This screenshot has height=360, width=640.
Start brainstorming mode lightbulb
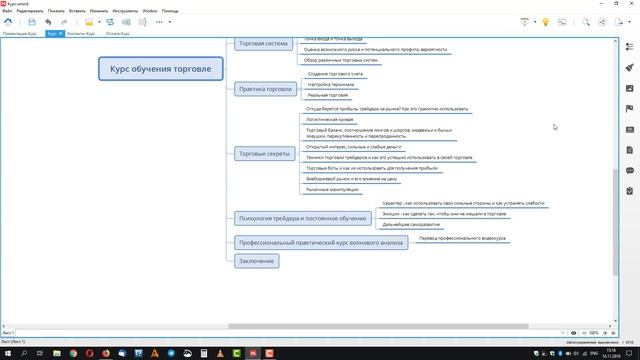click(x=546, y=22)
